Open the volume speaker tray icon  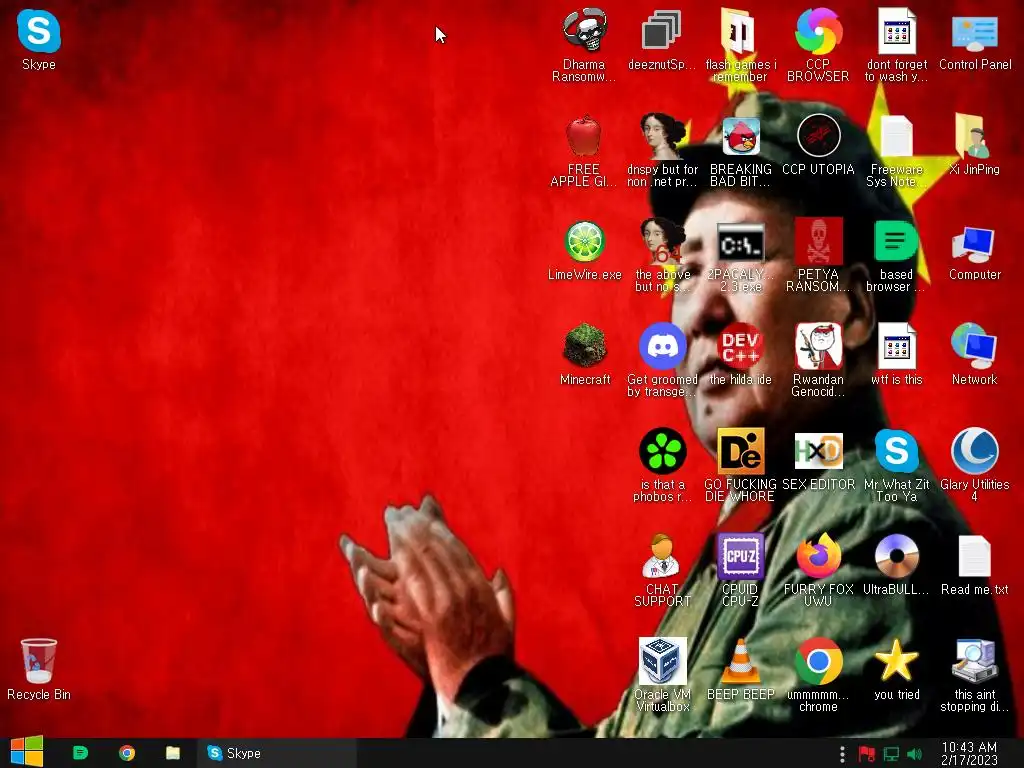(914, 754)
